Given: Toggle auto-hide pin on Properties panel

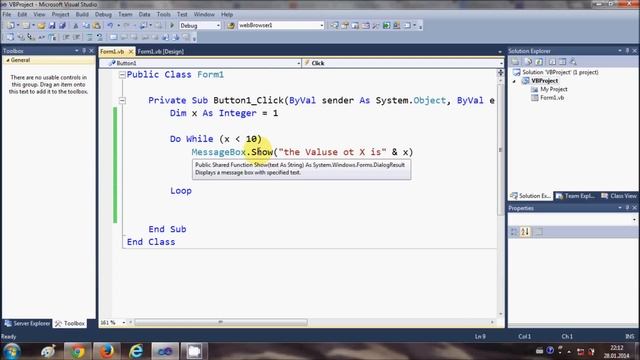Looking at the screenshot, I should (627, 208).
